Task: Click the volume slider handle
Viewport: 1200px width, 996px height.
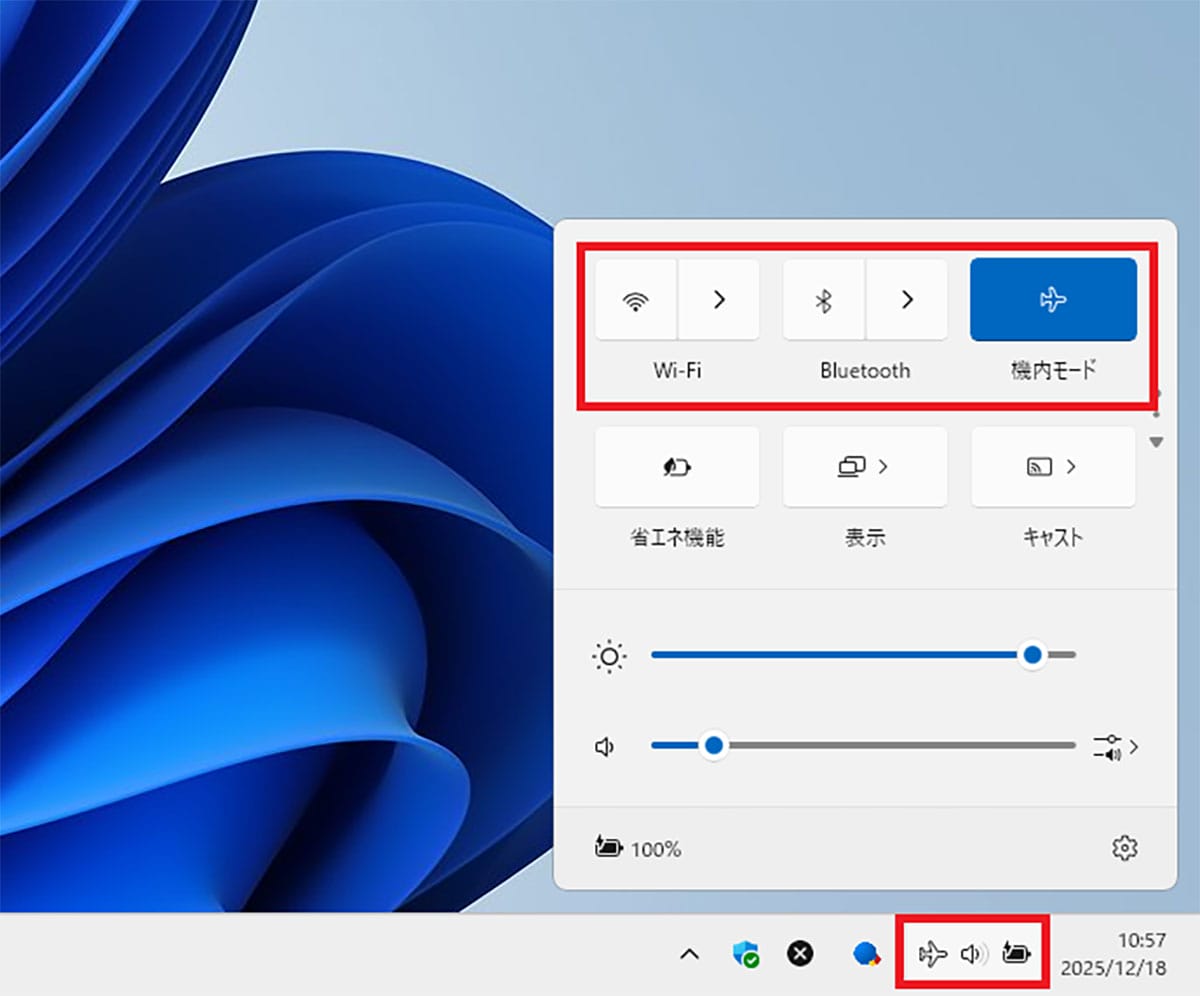Action: (714, 745)
